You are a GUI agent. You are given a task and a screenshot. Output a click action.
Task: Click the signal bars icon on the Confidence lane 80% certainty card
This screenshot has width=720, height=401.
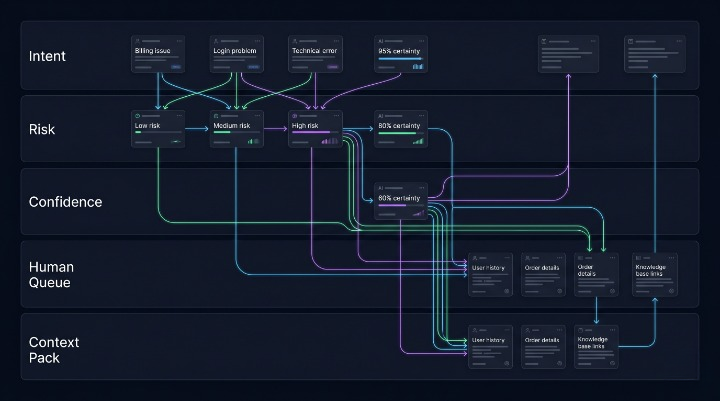[x=419, y=213]
